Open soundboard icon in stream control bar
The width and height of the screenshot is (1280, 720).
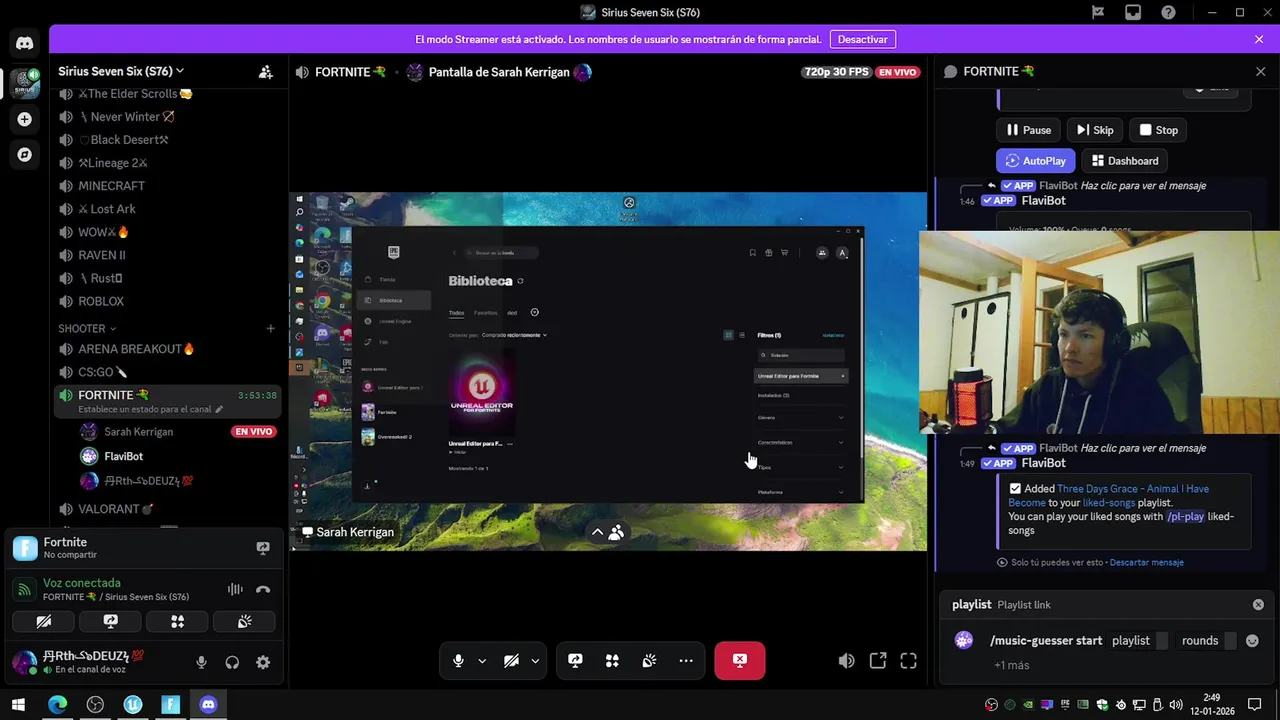click(x=649, y=660)
